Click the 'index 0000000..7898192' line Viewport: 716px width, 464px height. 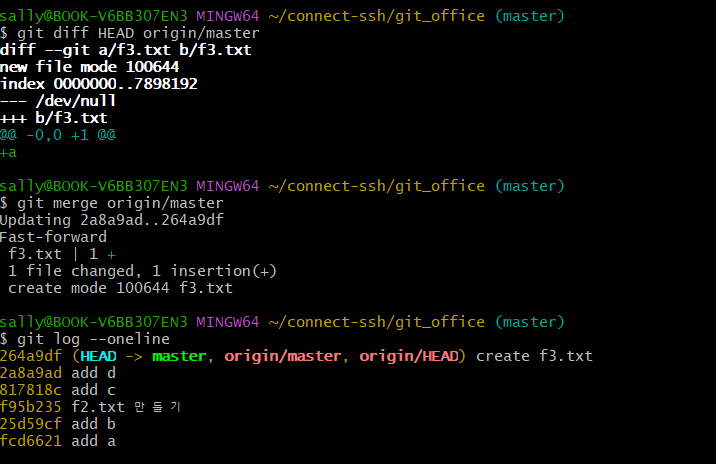tap(99, 84)
